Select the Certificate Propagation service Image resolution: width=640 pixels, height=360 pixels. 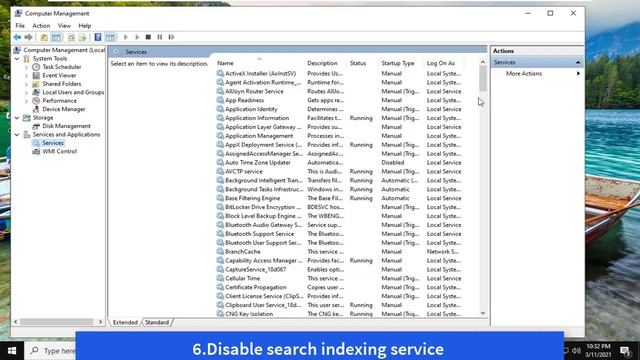256,287
